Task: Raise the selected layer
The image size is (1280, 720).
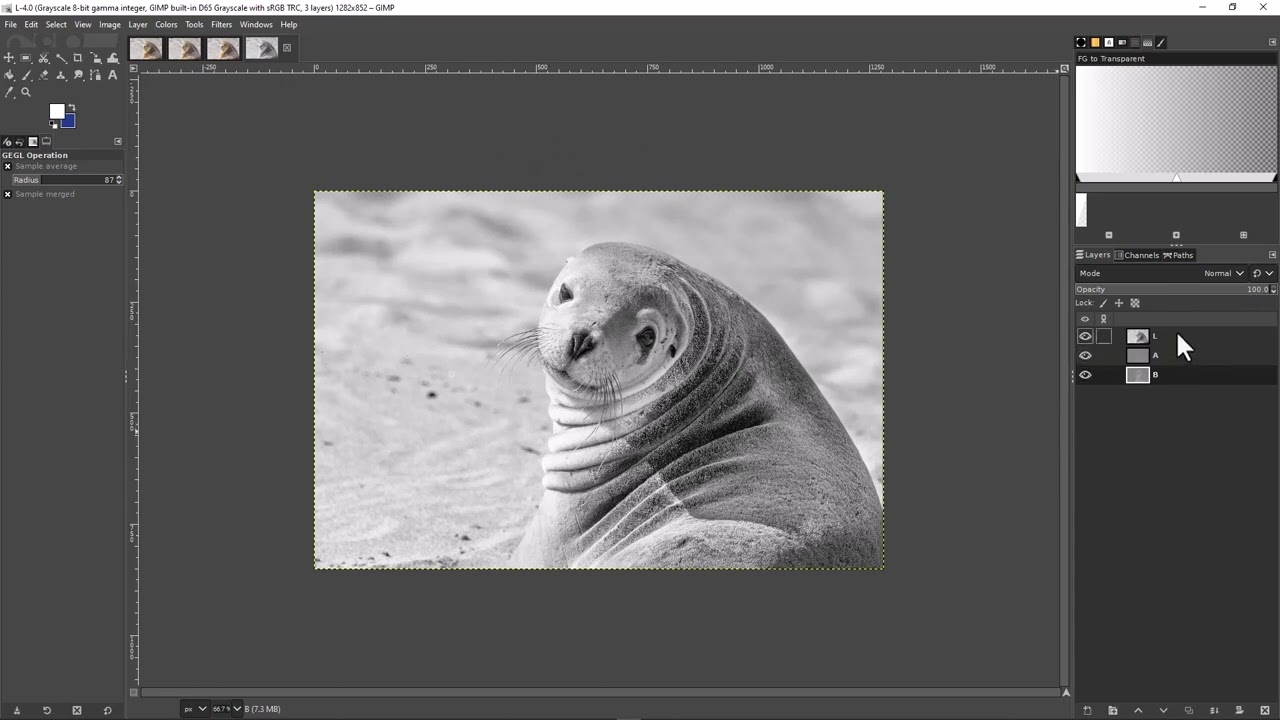Action: click(x=1138, y=711)
